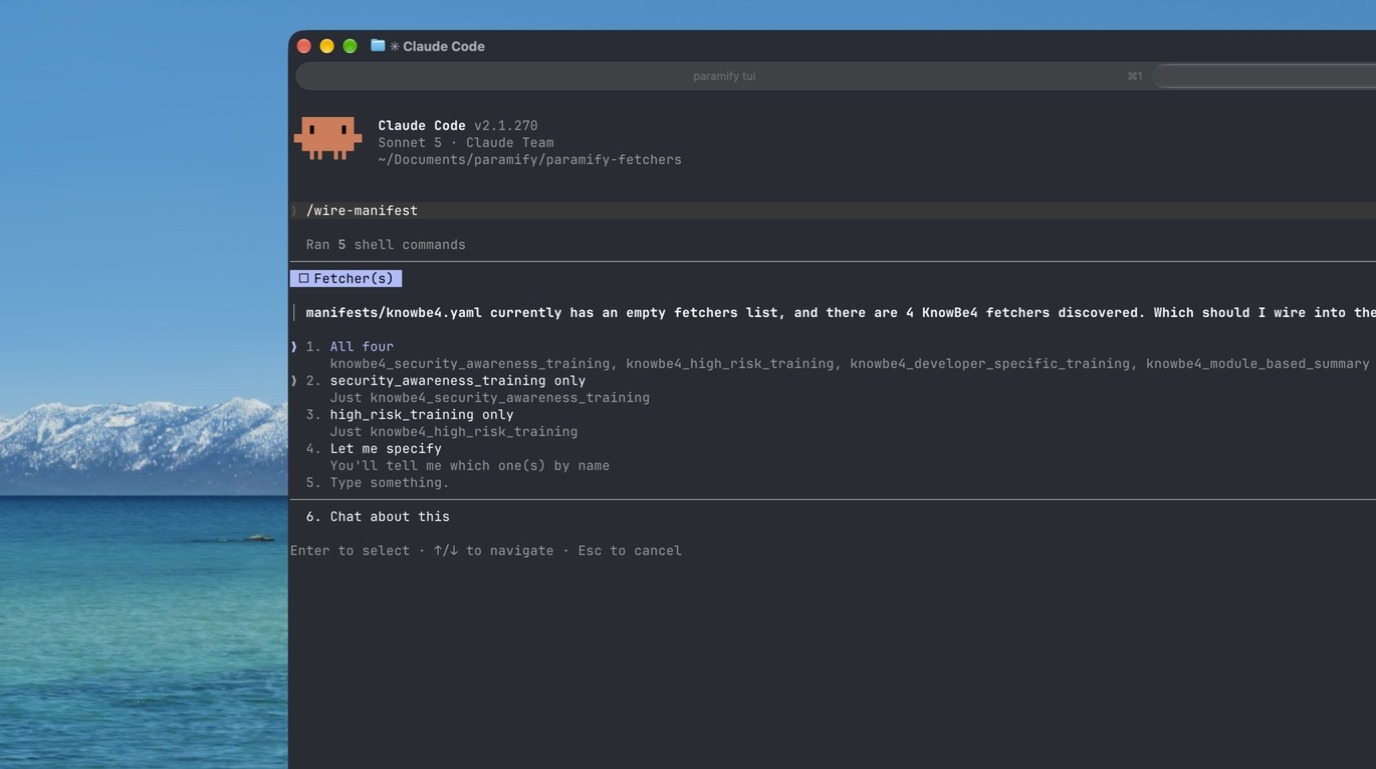Click the 'Enter to select' hint line
This screenshot has height=769, width=1376.
485,551
